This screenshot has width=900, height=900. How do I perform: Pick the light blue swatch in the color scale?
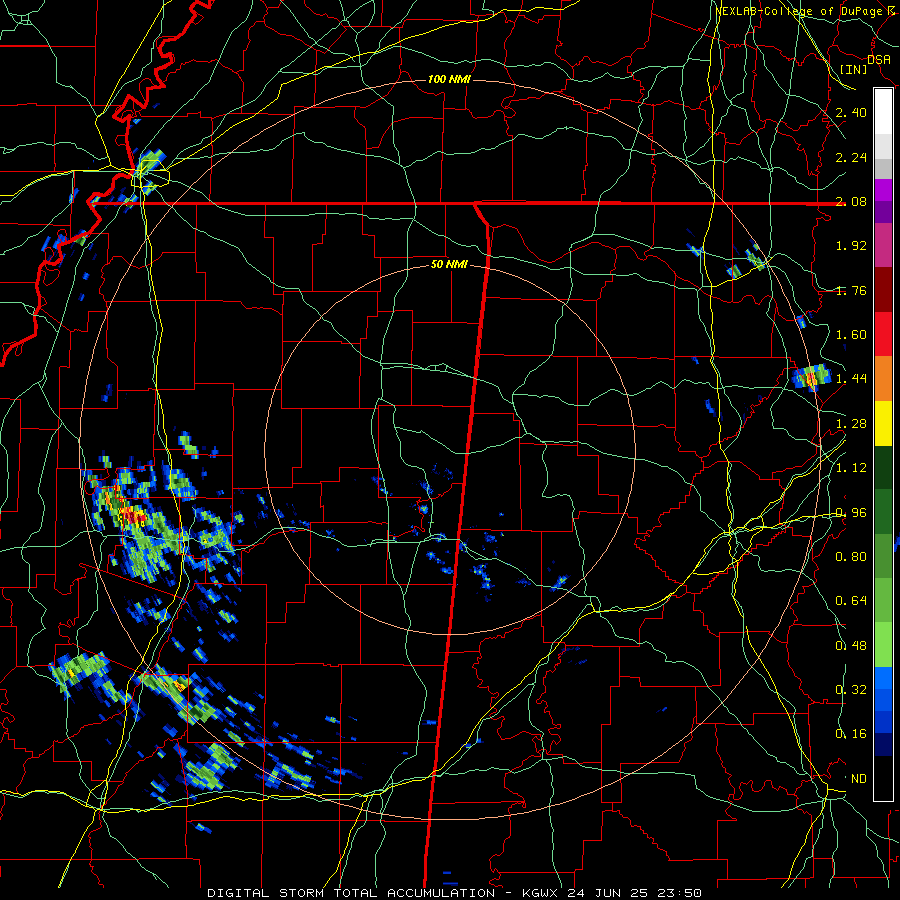pos(883,678)
